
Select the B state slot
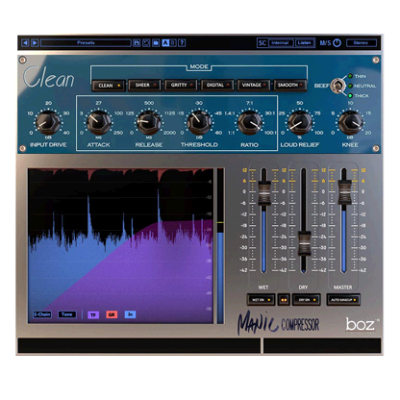click(x=173, y=43)
